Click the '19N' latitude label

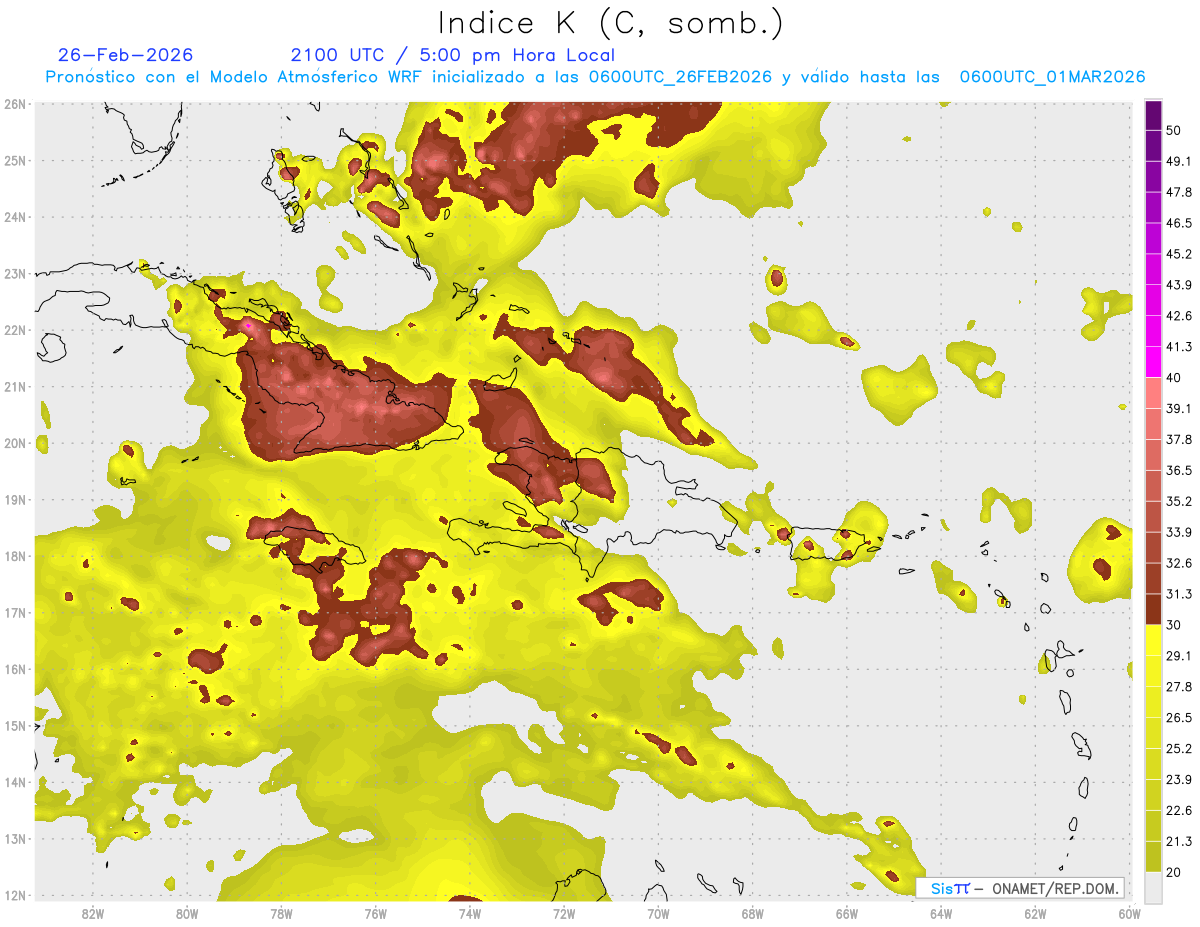(x=15, y=499)
